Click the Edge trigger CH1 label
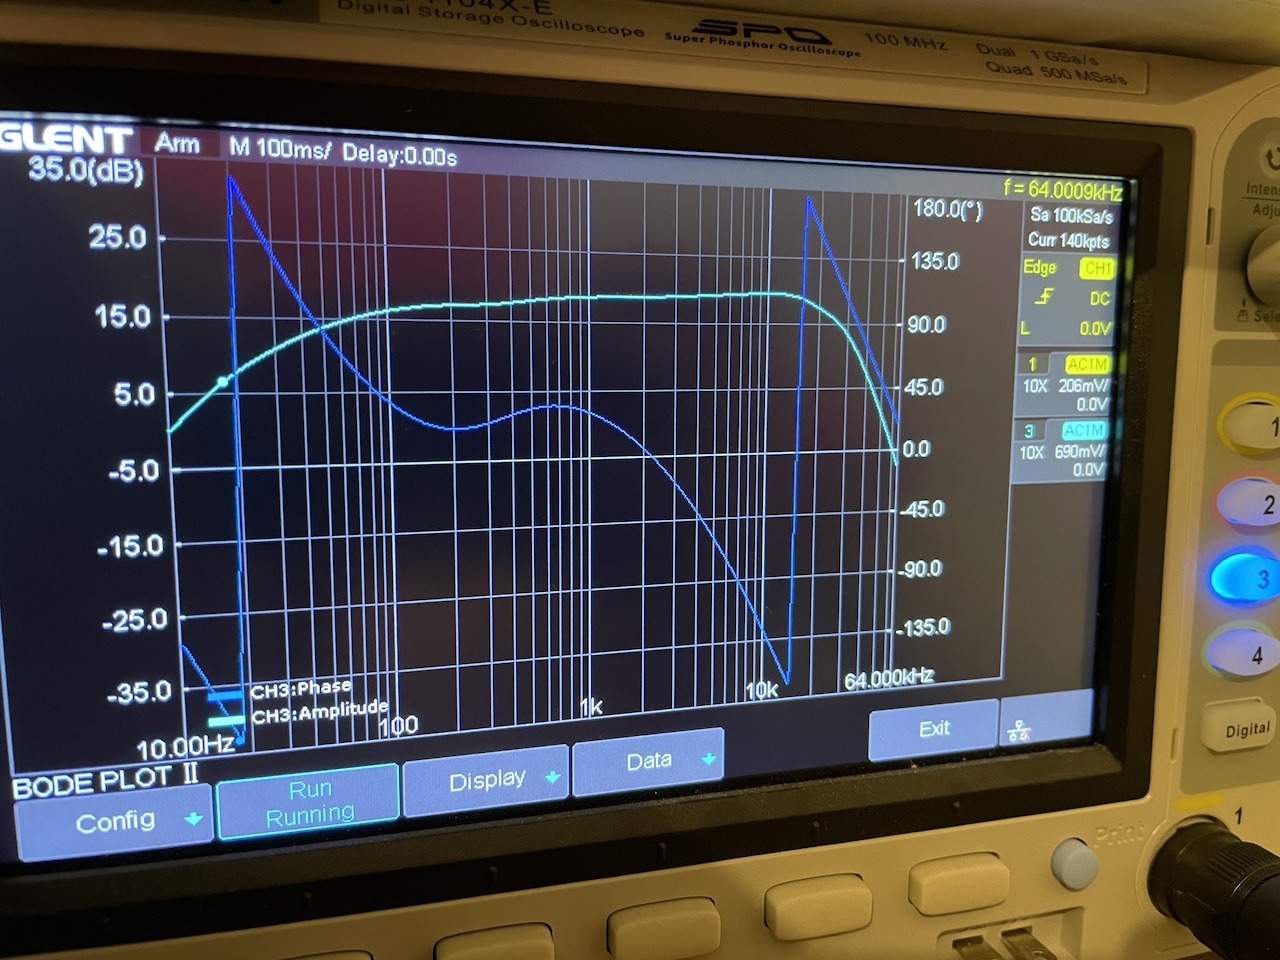The width and height of the screenshot is (1280, 960). point(1097,268)
